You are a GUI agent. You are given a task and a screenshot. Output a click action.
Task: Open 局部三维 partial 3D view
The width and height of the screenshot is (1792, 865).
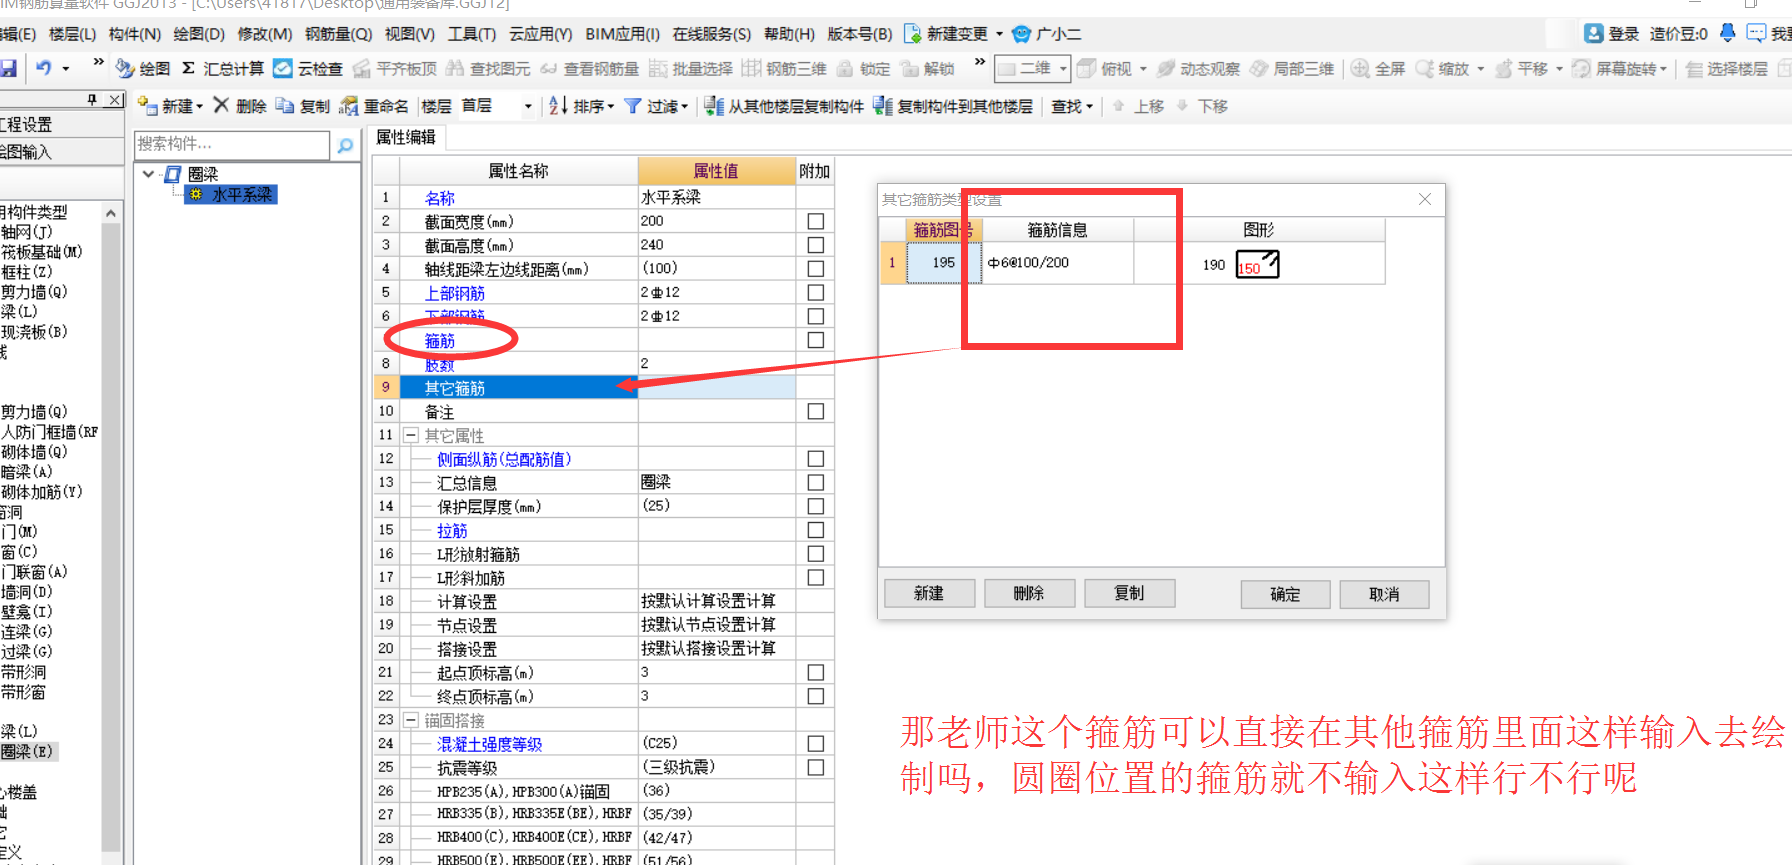[x=1292, y=68]
